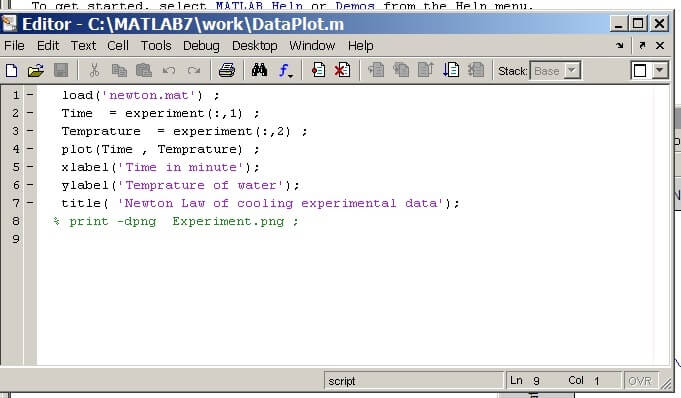The width and height of the screenshot is (681, 398).
Task: Click the commented print -dpng line
Action: tap(176, 222)
